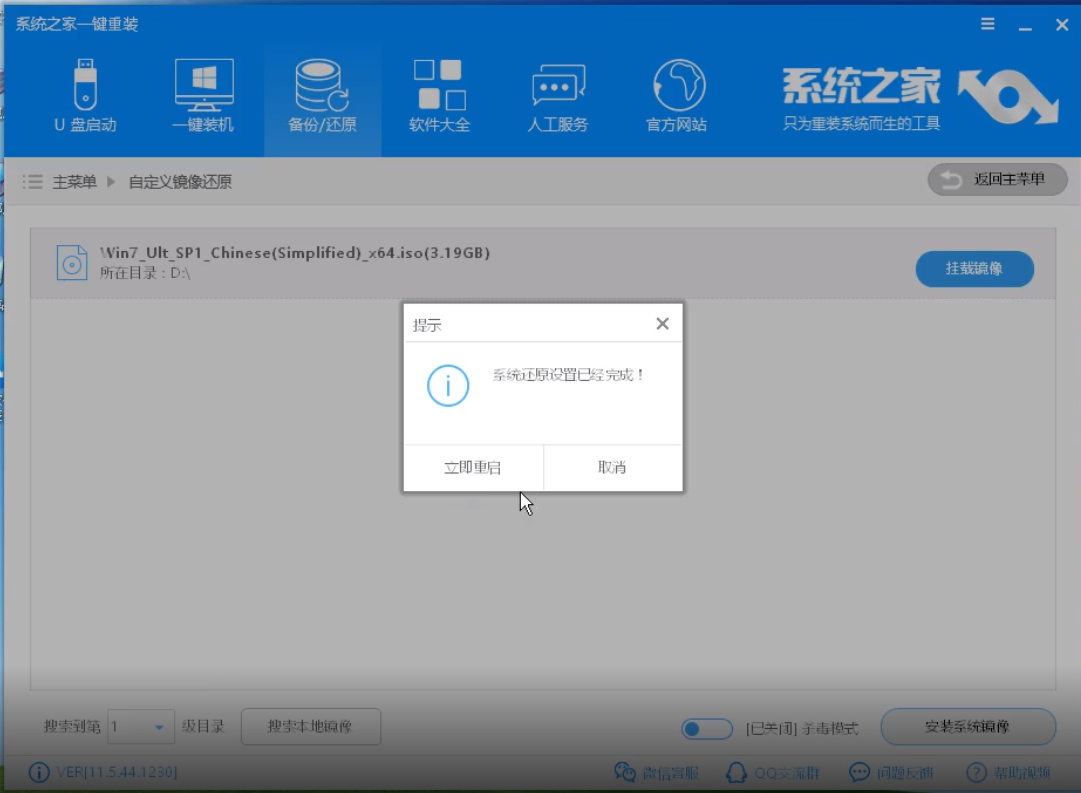This screenshot has height=793, width=1081.
Task: Open 问题反馈 feedback
Action: tap(881, 771)
